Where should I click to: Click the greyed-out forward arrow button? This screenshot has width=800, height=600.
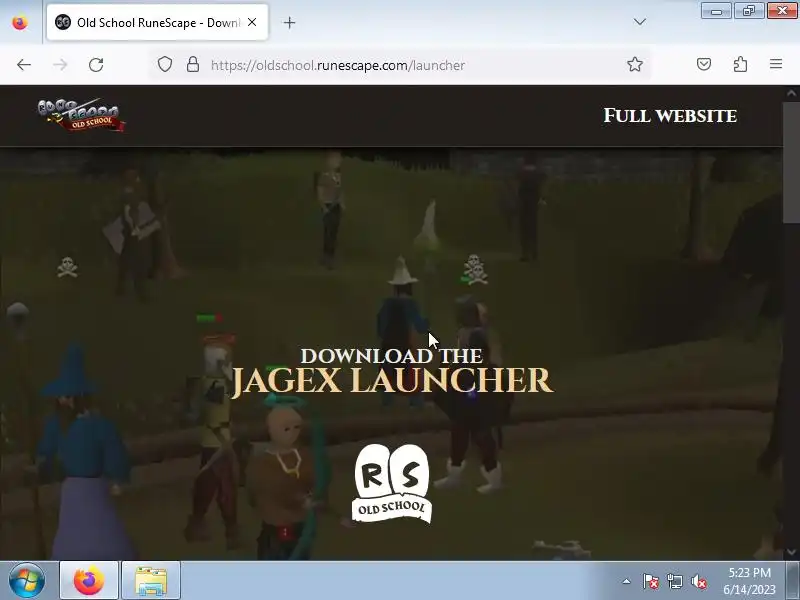pos(60,65)
